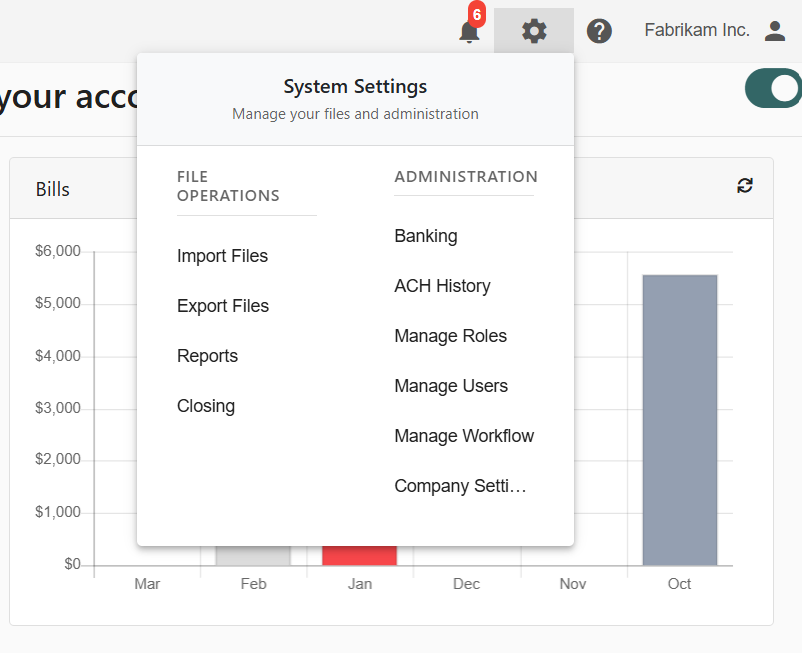Click the red notification count badge
Image resolution: width=802 pixels, height=653 pixels.
477,16
